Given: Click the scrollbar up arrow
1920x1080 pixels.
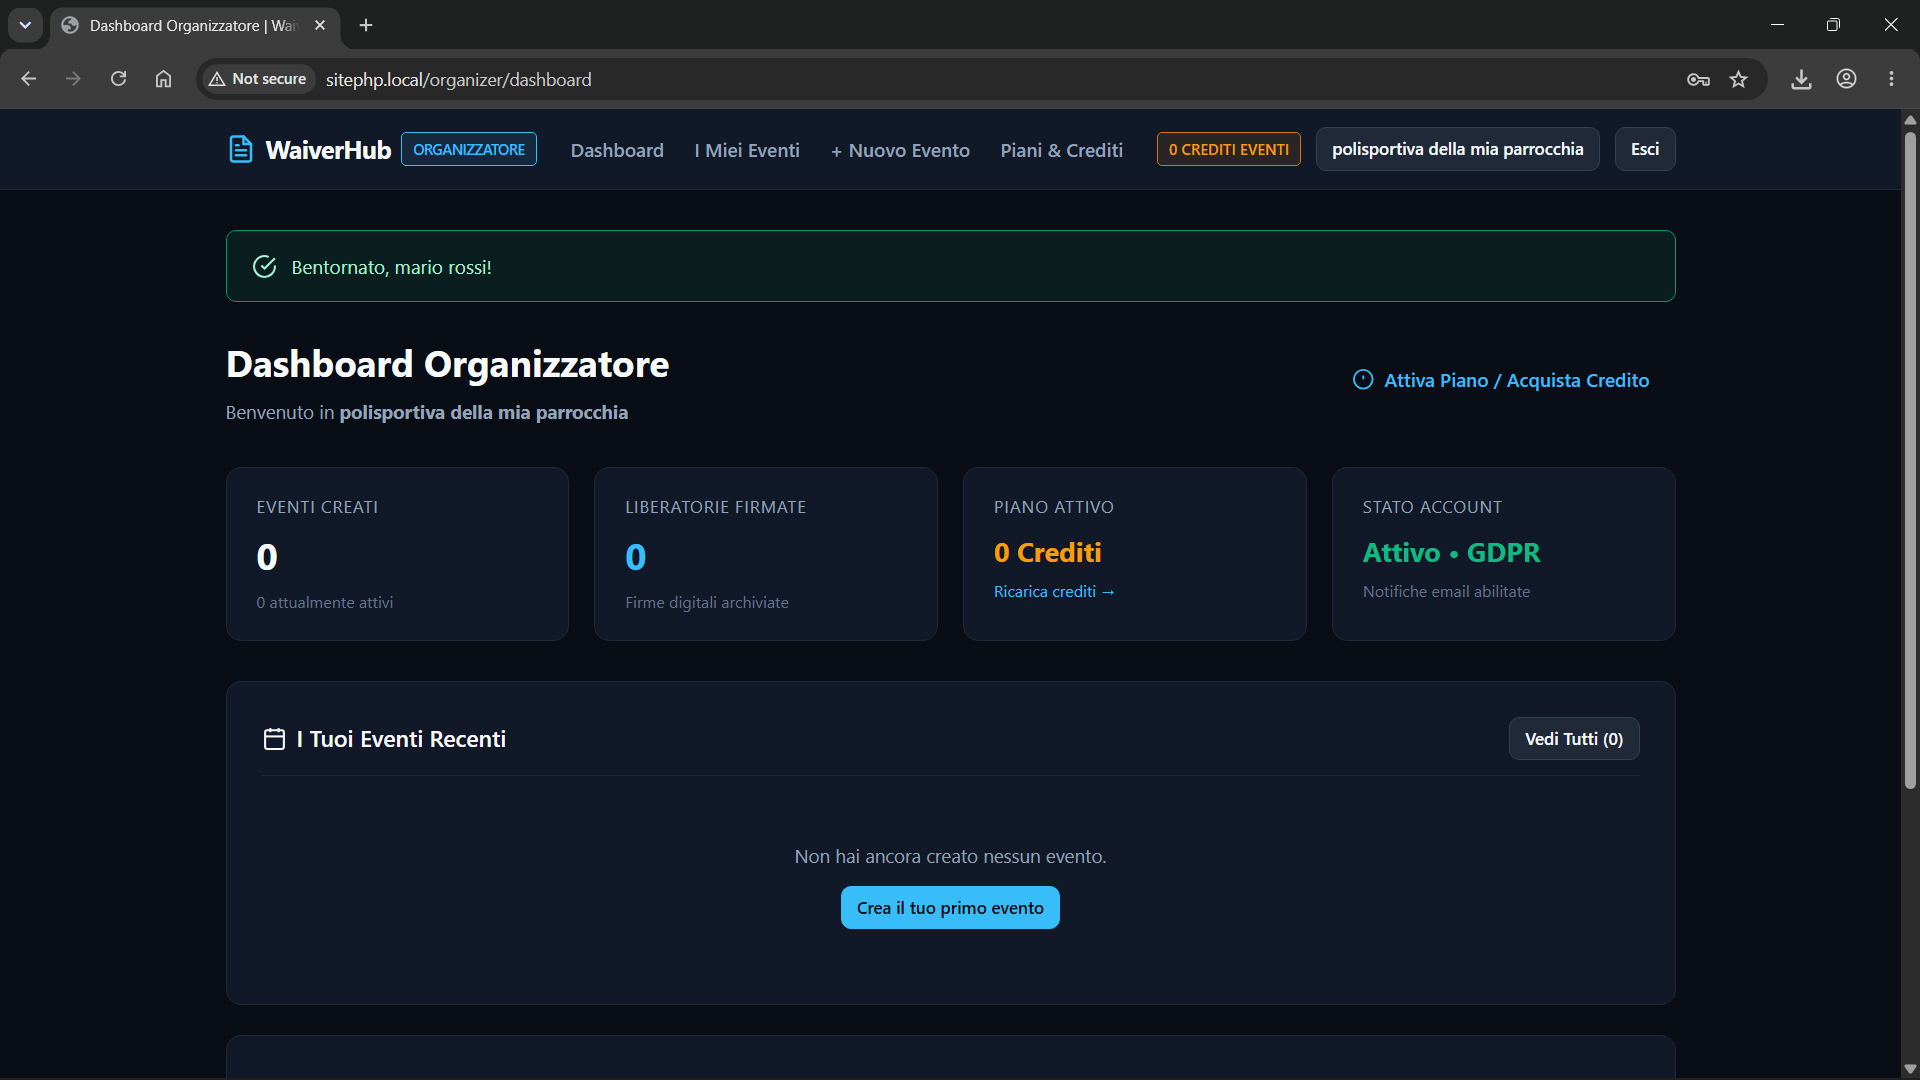Looking at the screenshot, I should [1910, 119].
